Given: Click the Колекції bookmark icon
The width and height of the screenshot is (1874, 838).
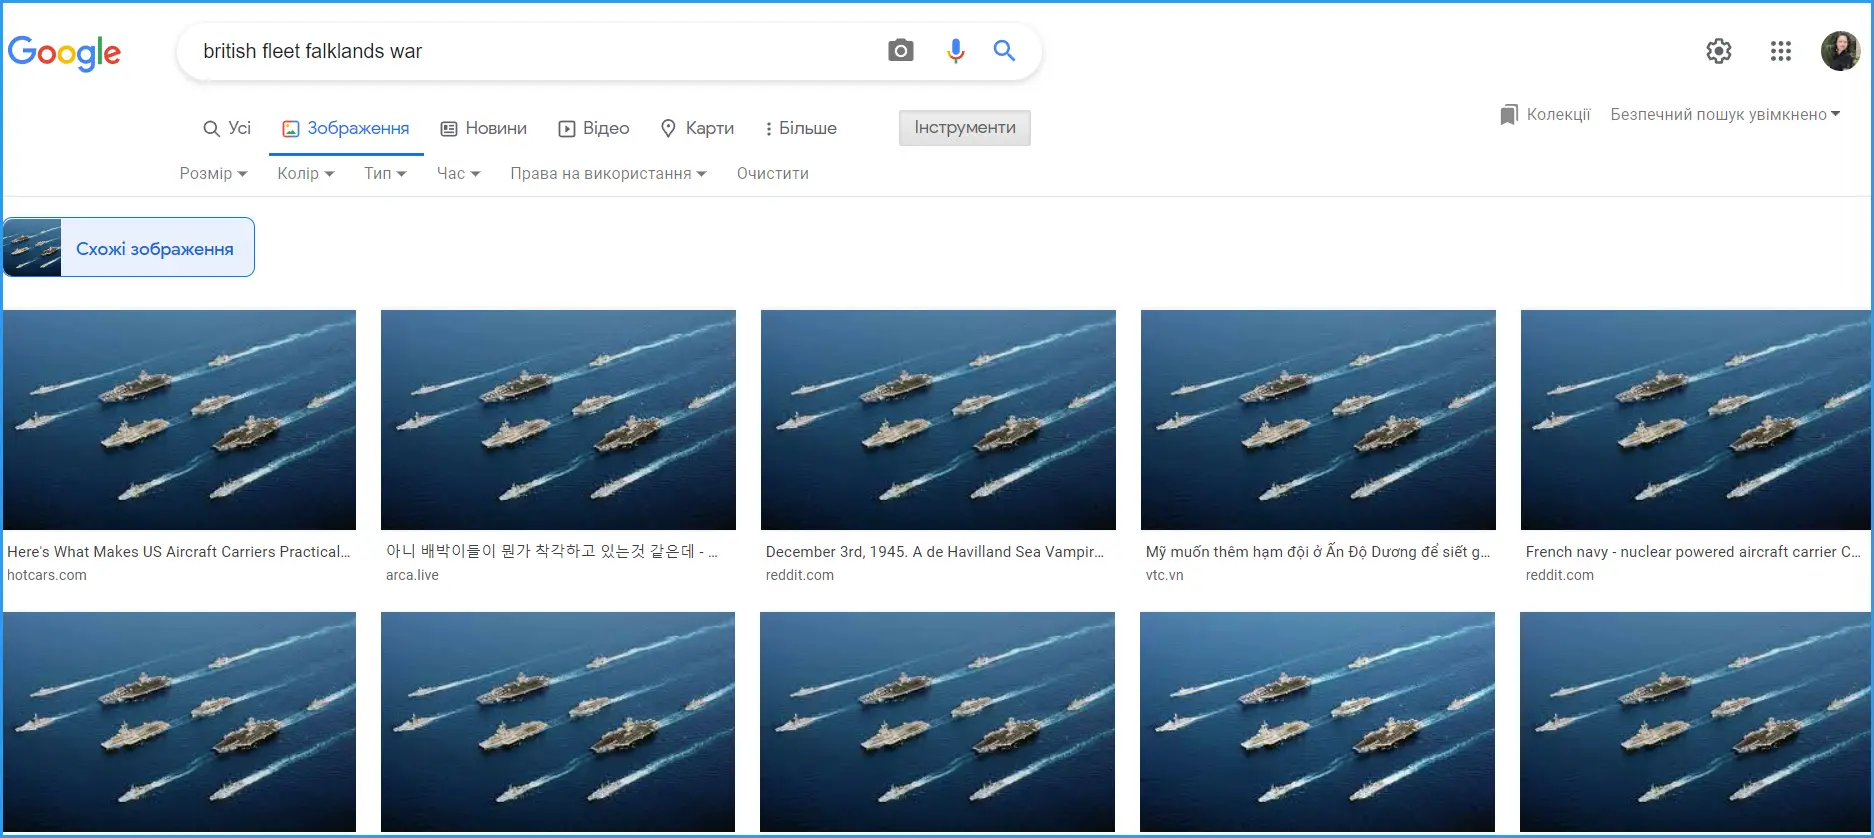Looking at the screenshot, I should pyautogui.click(x=1509, y=115).
